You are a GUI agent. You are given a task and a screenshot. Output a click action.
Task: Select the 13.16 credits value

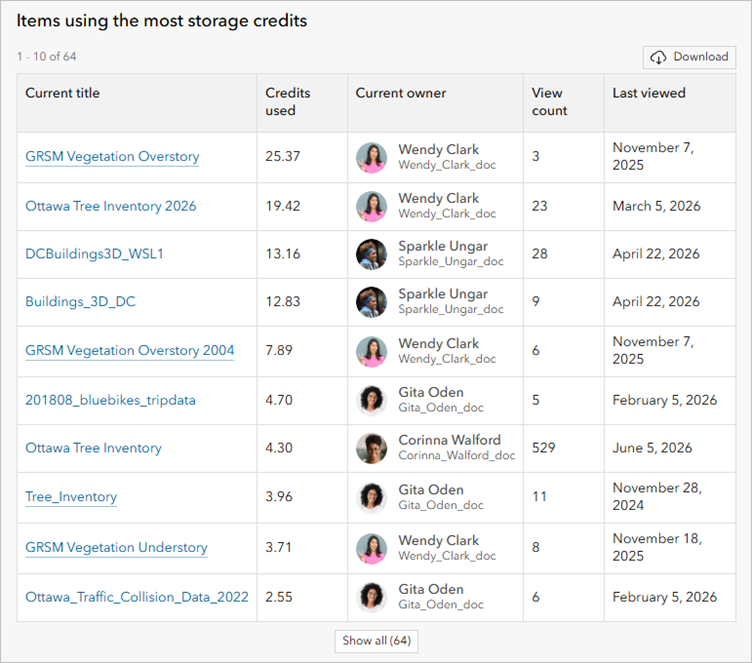tap(283, 254)
